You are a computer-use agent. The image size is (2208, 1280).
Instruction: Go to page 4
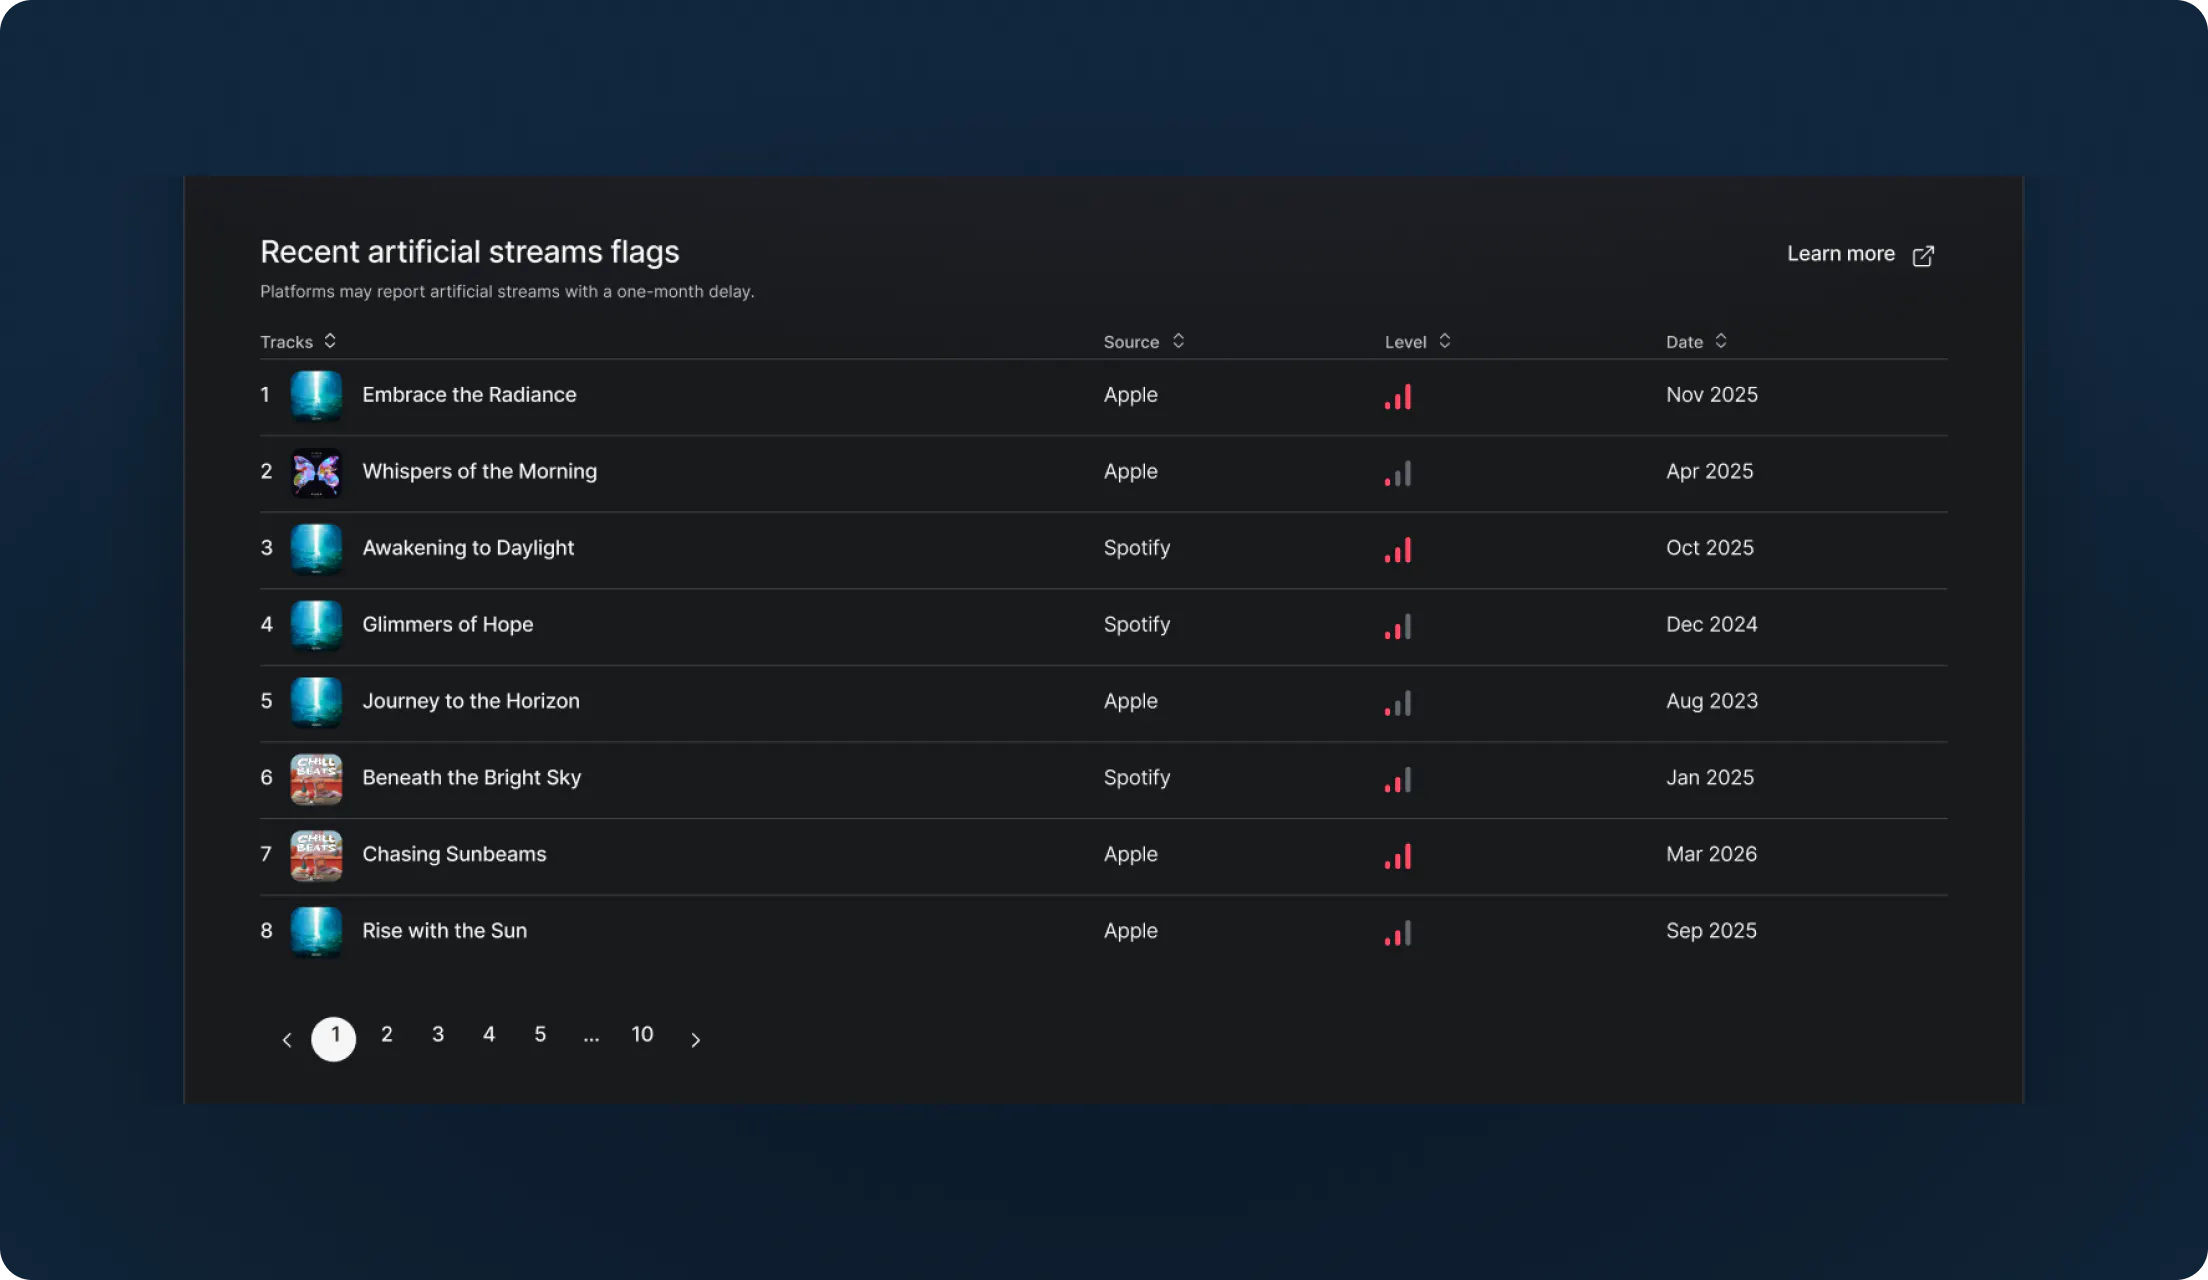coord(489,1035)
